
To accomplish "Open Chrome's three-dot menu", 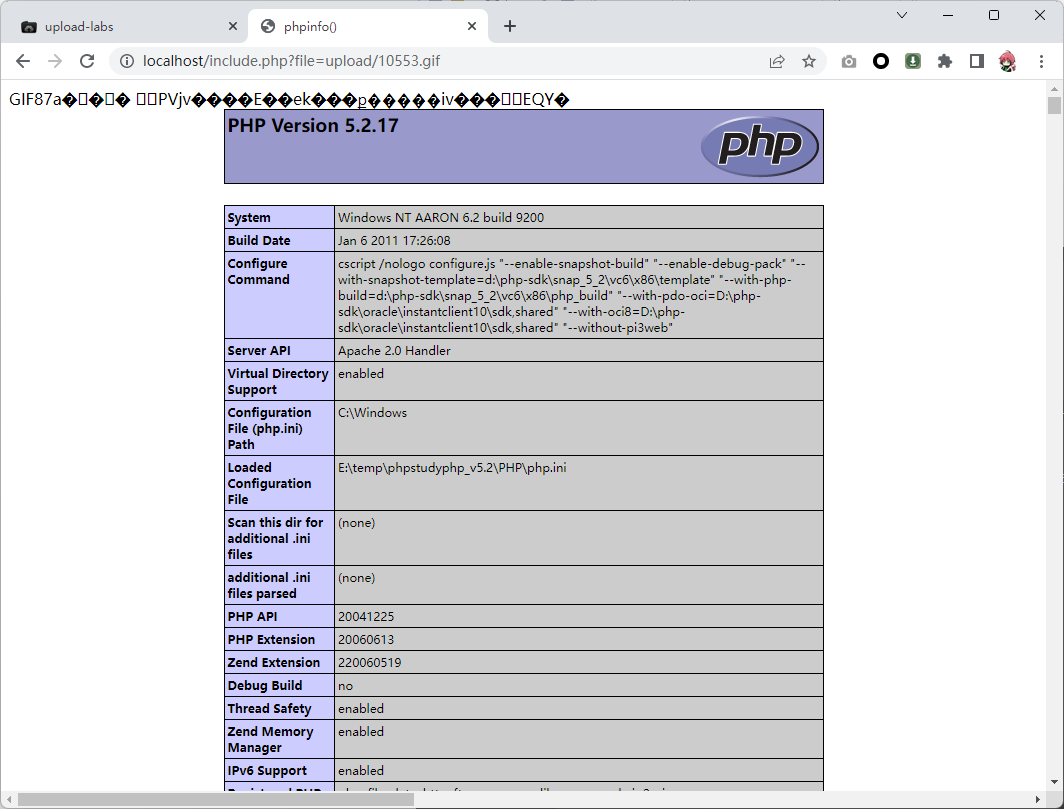I will (x=1040, y=61).
